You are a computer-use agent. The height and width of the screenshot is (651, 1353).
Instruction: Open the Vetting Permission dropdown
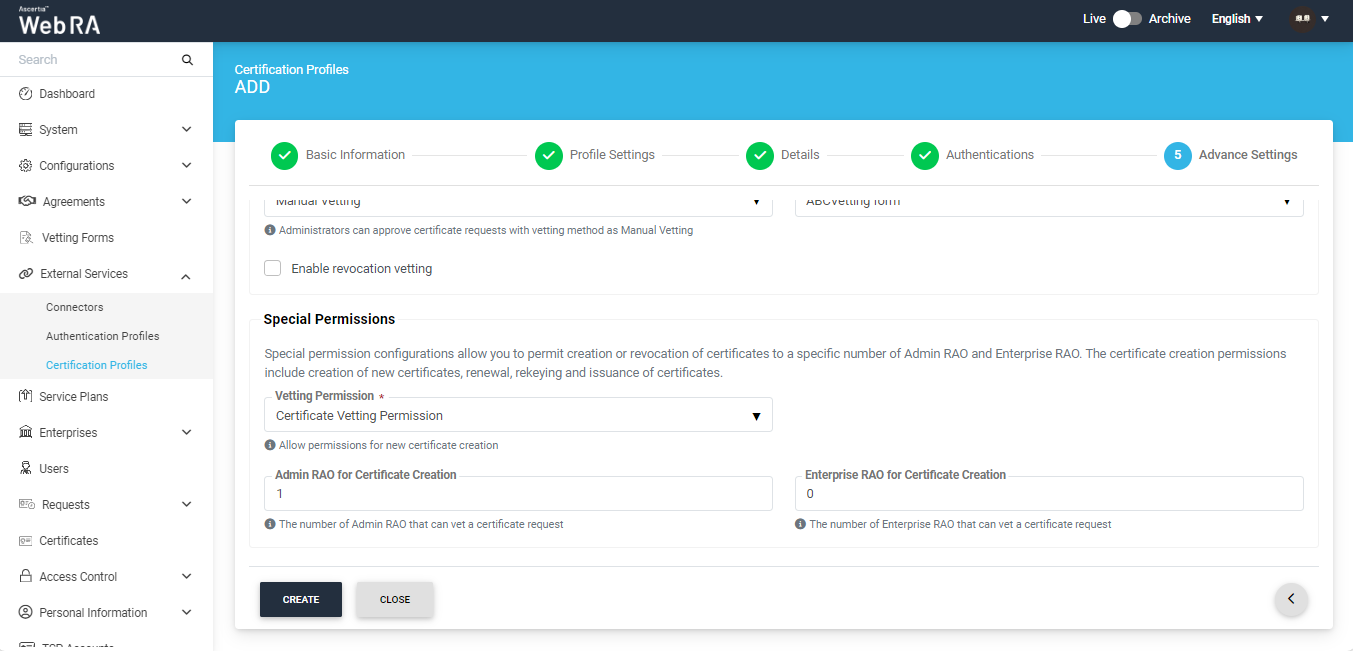coord(517,416)
